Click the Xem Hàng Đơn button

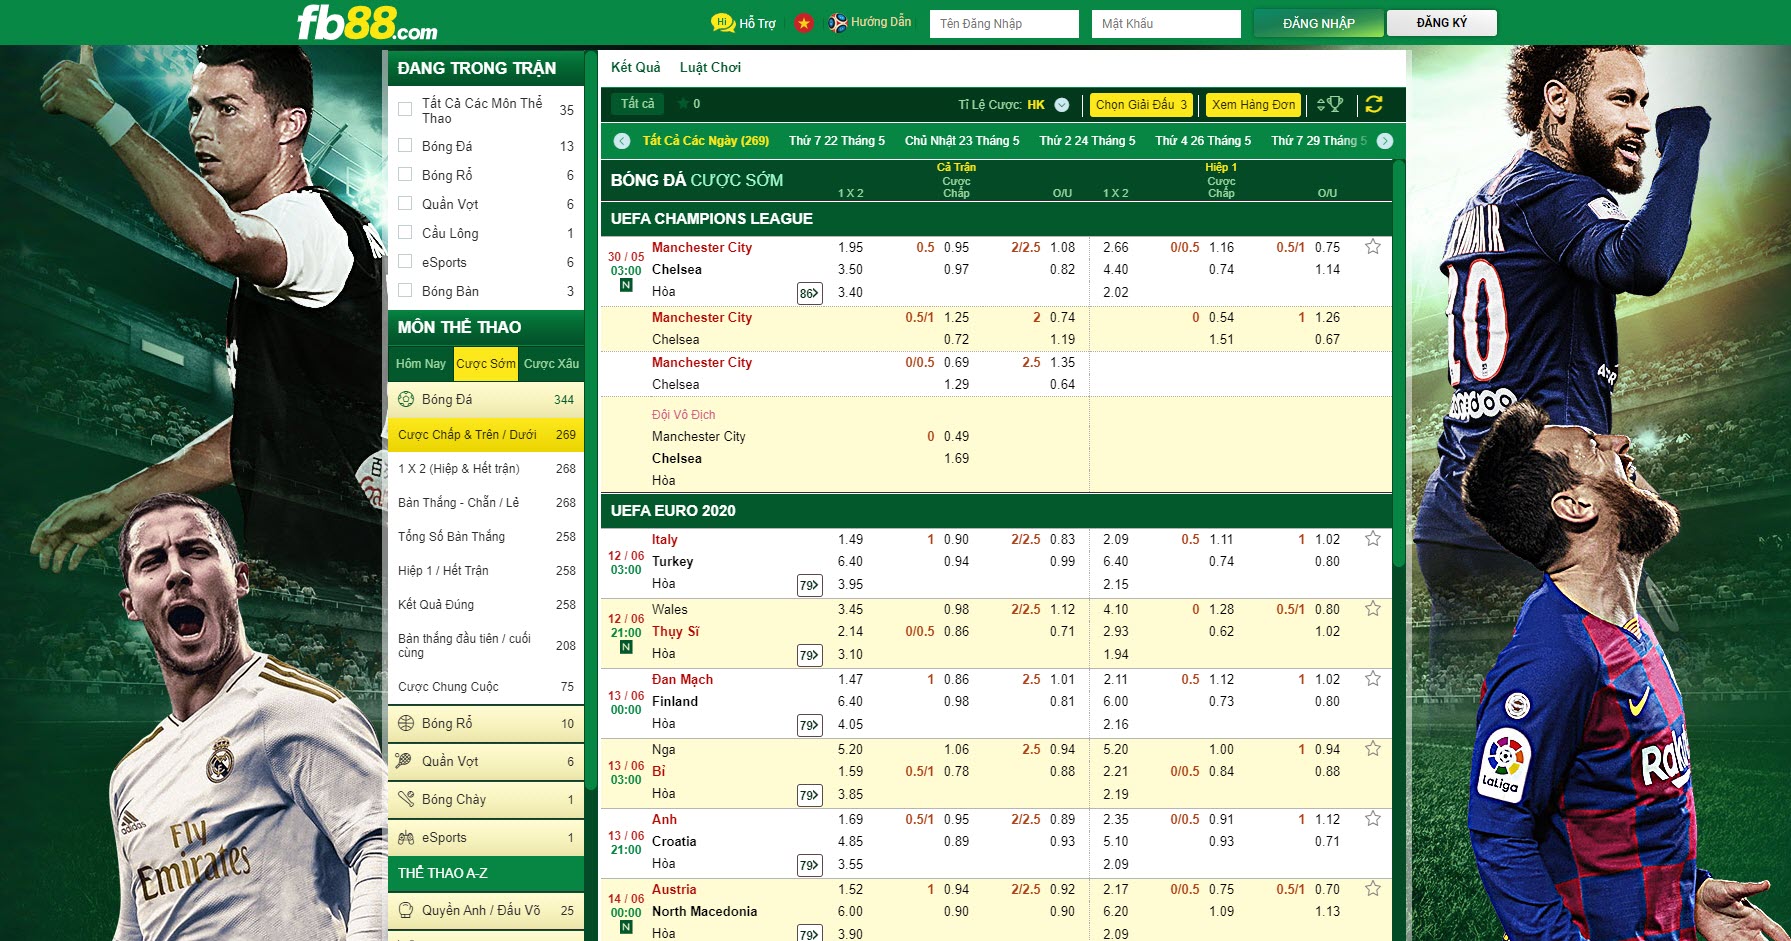pos(1253,104)
